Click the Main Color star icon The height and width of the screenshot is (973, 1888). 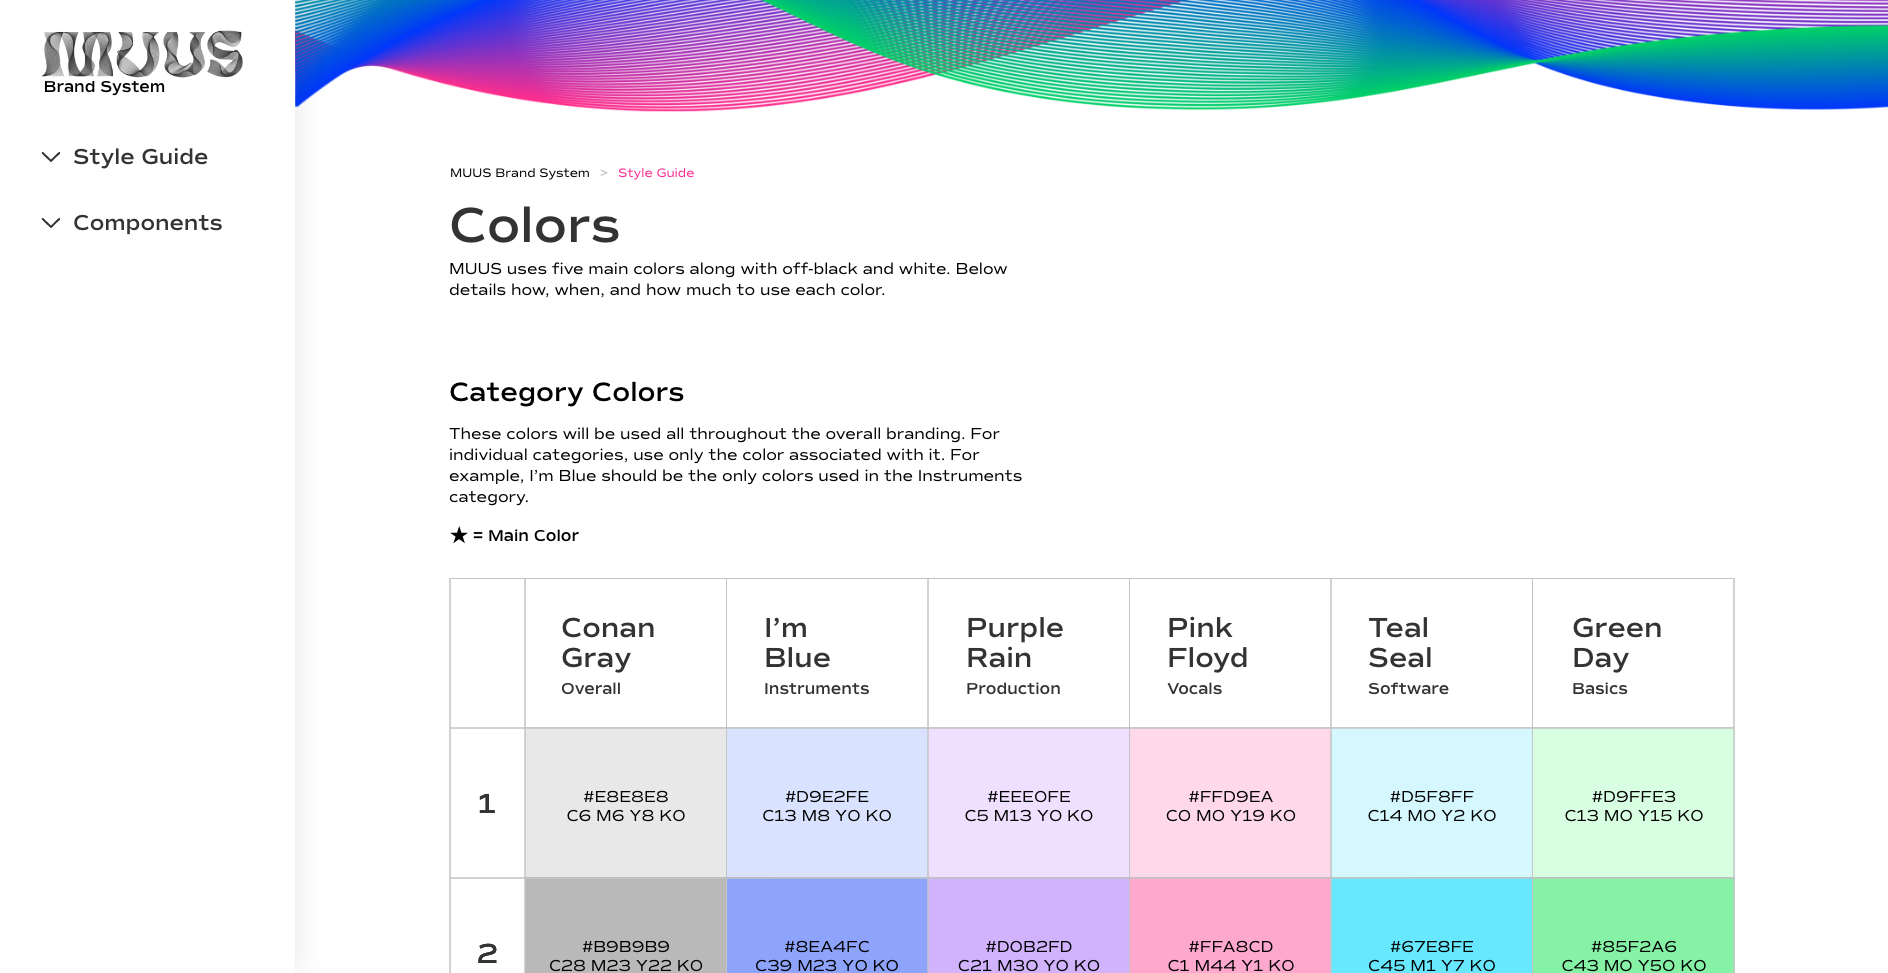click(x=459, y=535)
